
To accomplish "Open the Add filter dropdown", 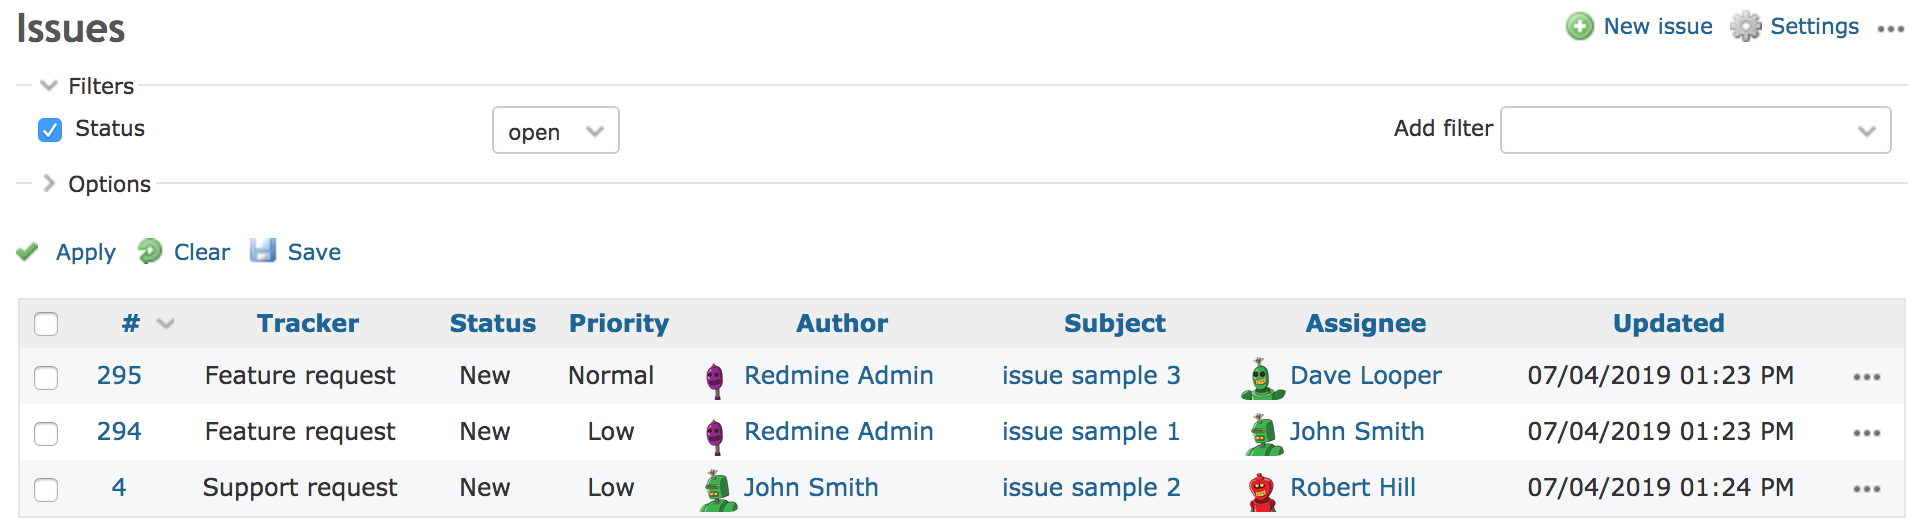I will click(1695, 131).
